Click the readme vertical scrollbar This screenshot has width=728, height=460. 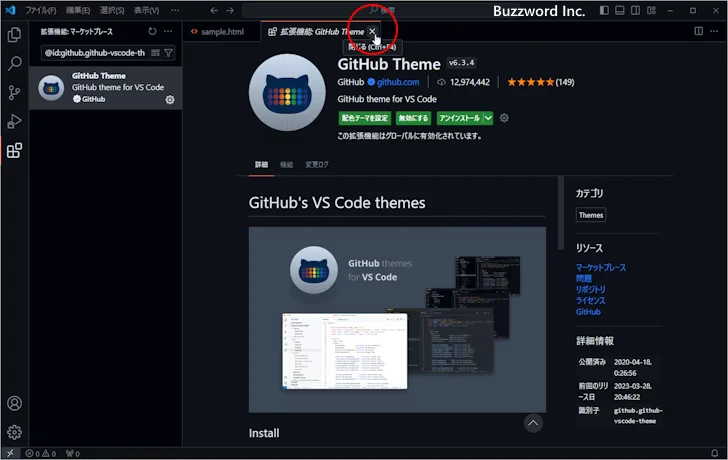coord(561,214)
